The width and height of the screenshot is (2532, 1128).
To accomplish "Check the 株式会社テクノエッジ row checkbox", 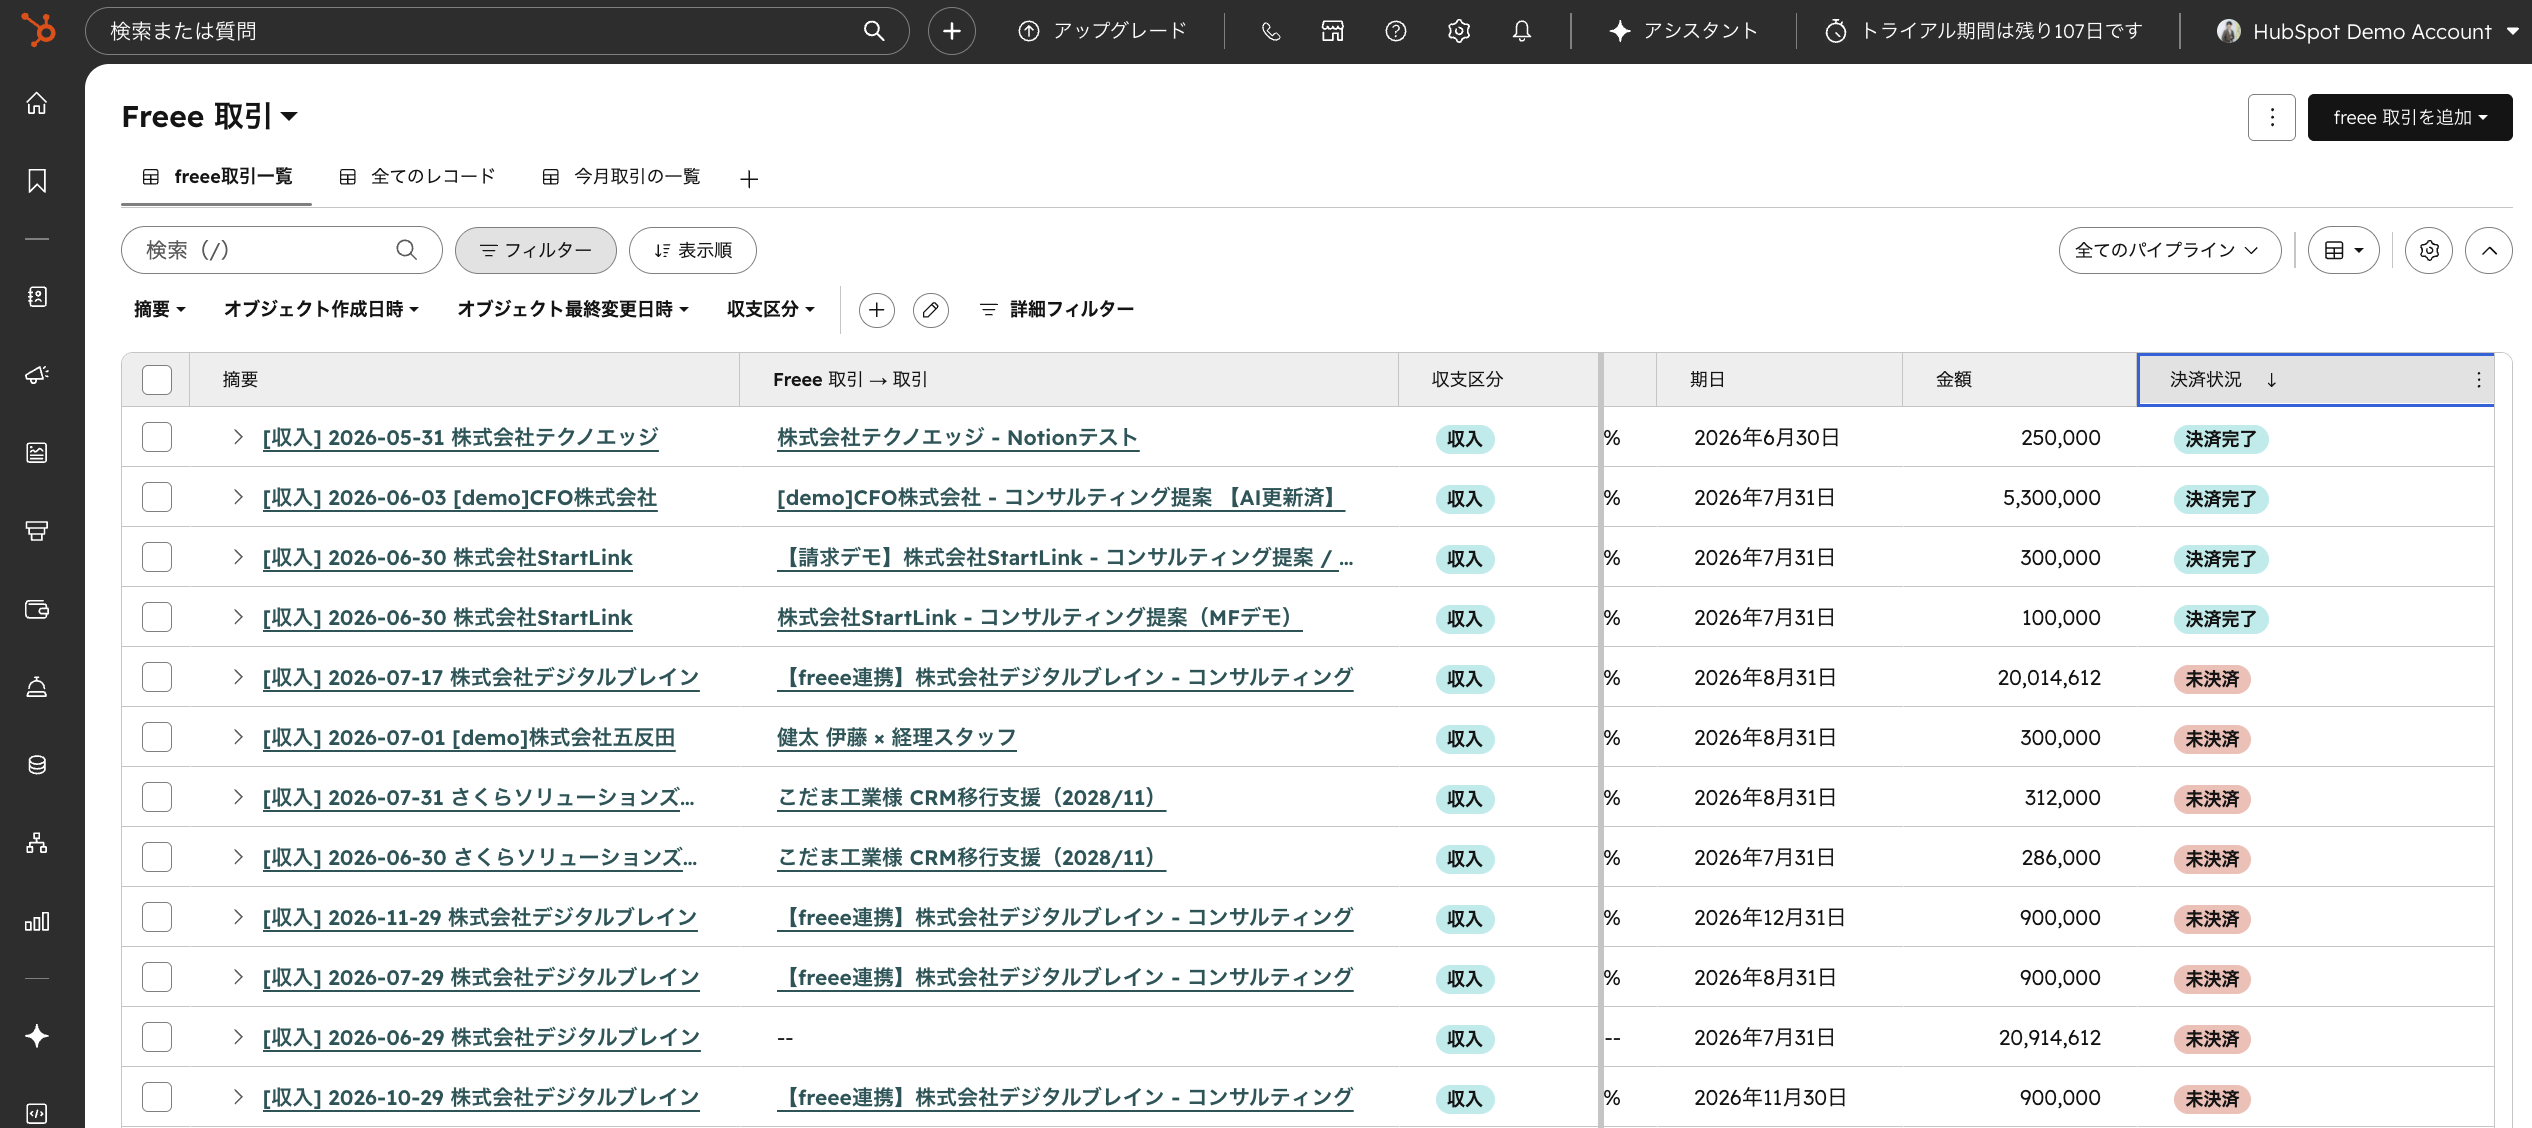I will [157, 437].
